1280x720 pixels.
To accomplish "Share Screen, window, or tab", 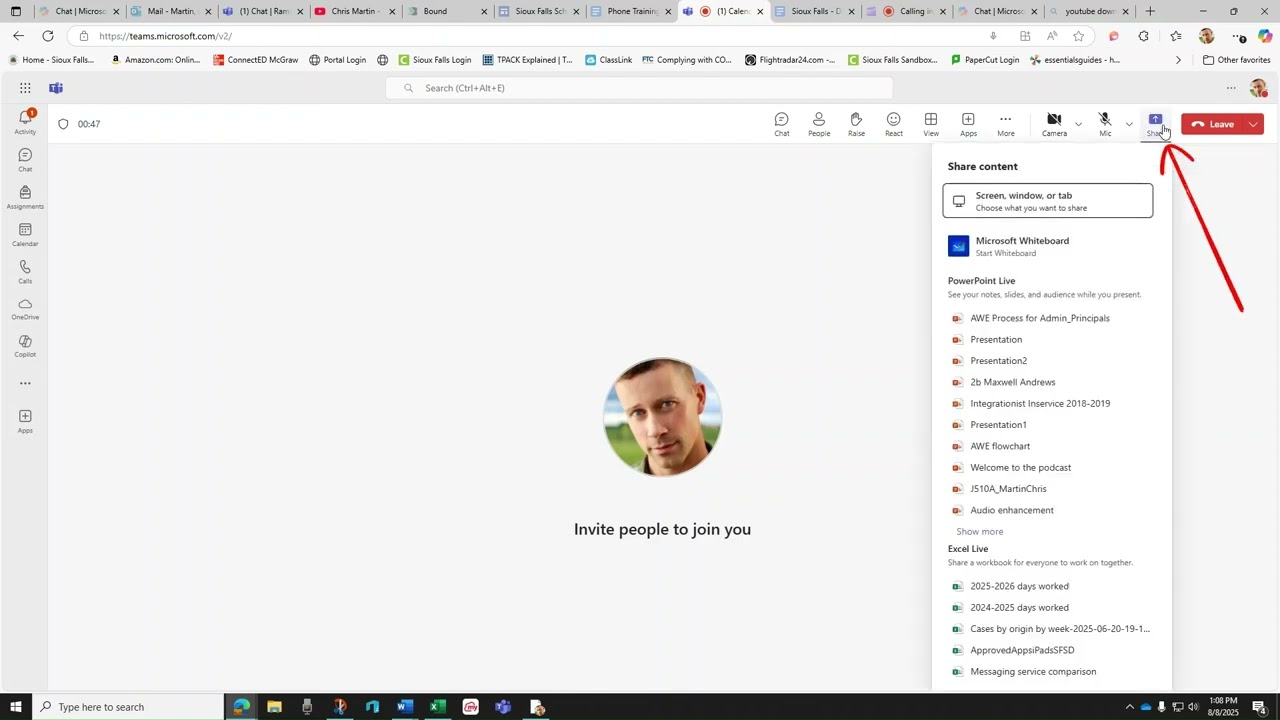I will [x=1047, y=201].
